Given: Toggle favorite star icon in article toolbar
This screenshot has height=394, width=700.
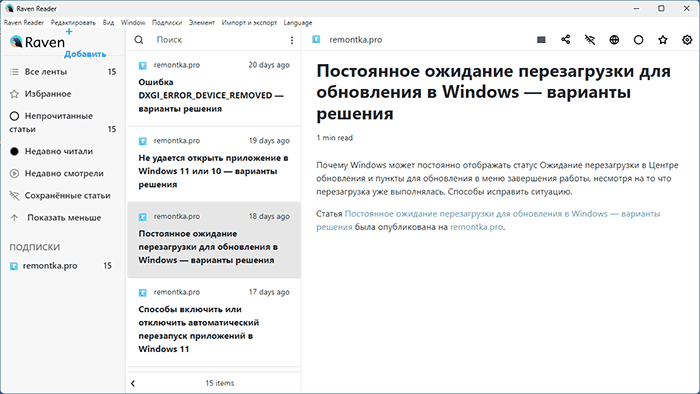Looking at the screenshot, I should coord(663,40).
